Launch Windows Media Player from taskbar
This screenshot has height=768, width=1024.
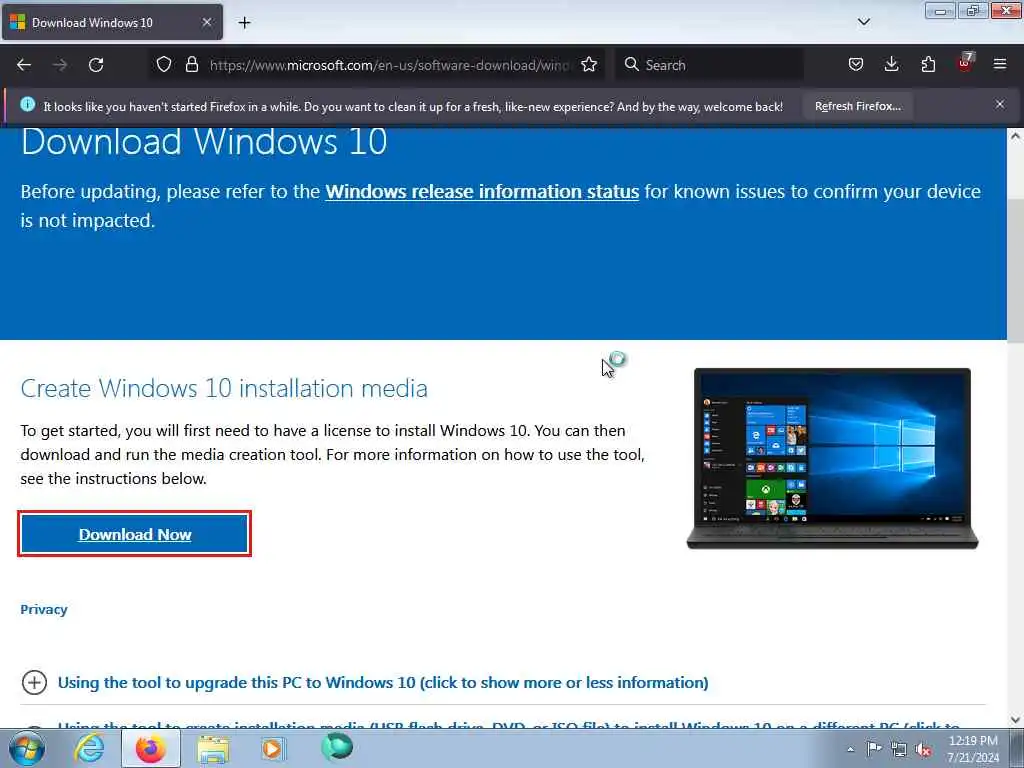(x=273, y=748)
